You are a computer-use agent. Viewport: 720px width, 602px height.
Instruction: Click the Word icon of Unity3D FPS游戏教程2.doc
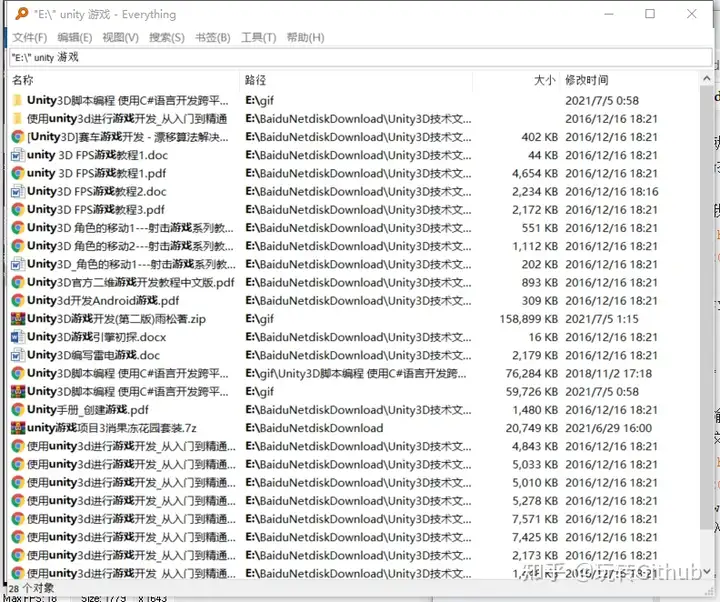point(17,191)
